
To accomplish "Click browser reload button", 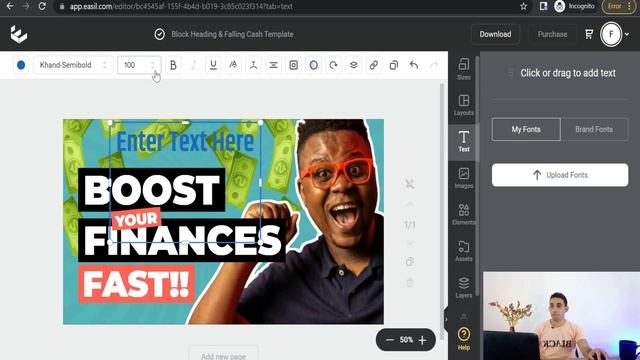I will [42, 6].
